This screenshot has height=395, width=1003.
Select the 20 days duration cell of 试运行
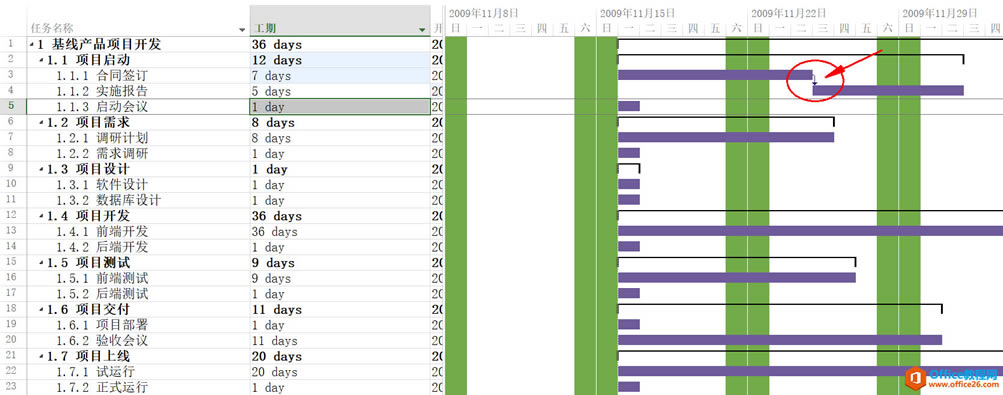pos(340,372)
